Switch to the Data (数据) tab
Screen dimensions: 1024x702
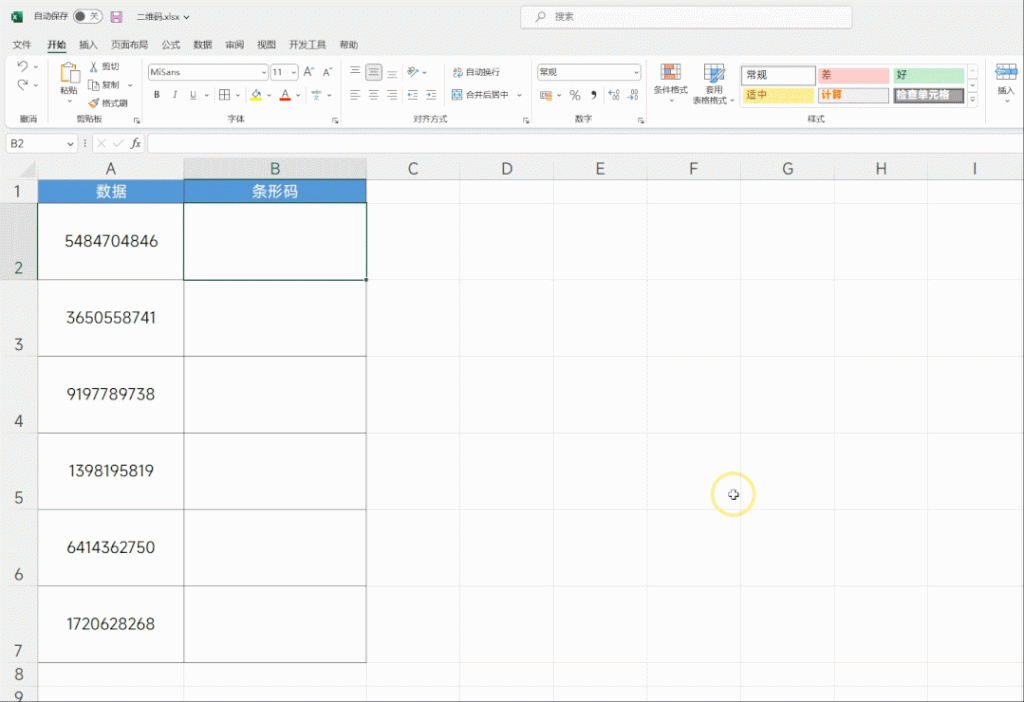203,44
